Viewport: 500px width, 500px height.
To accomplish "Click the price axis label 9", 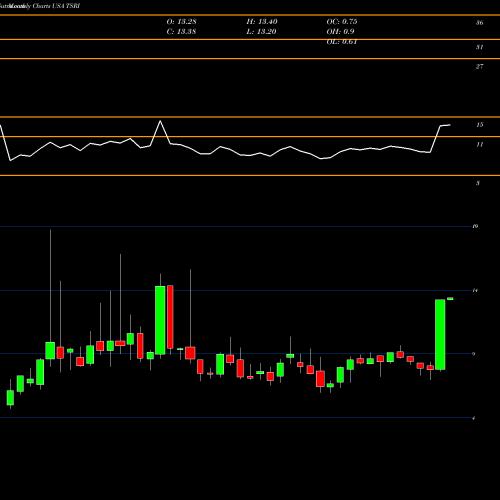I will click(x=474, y=354).
